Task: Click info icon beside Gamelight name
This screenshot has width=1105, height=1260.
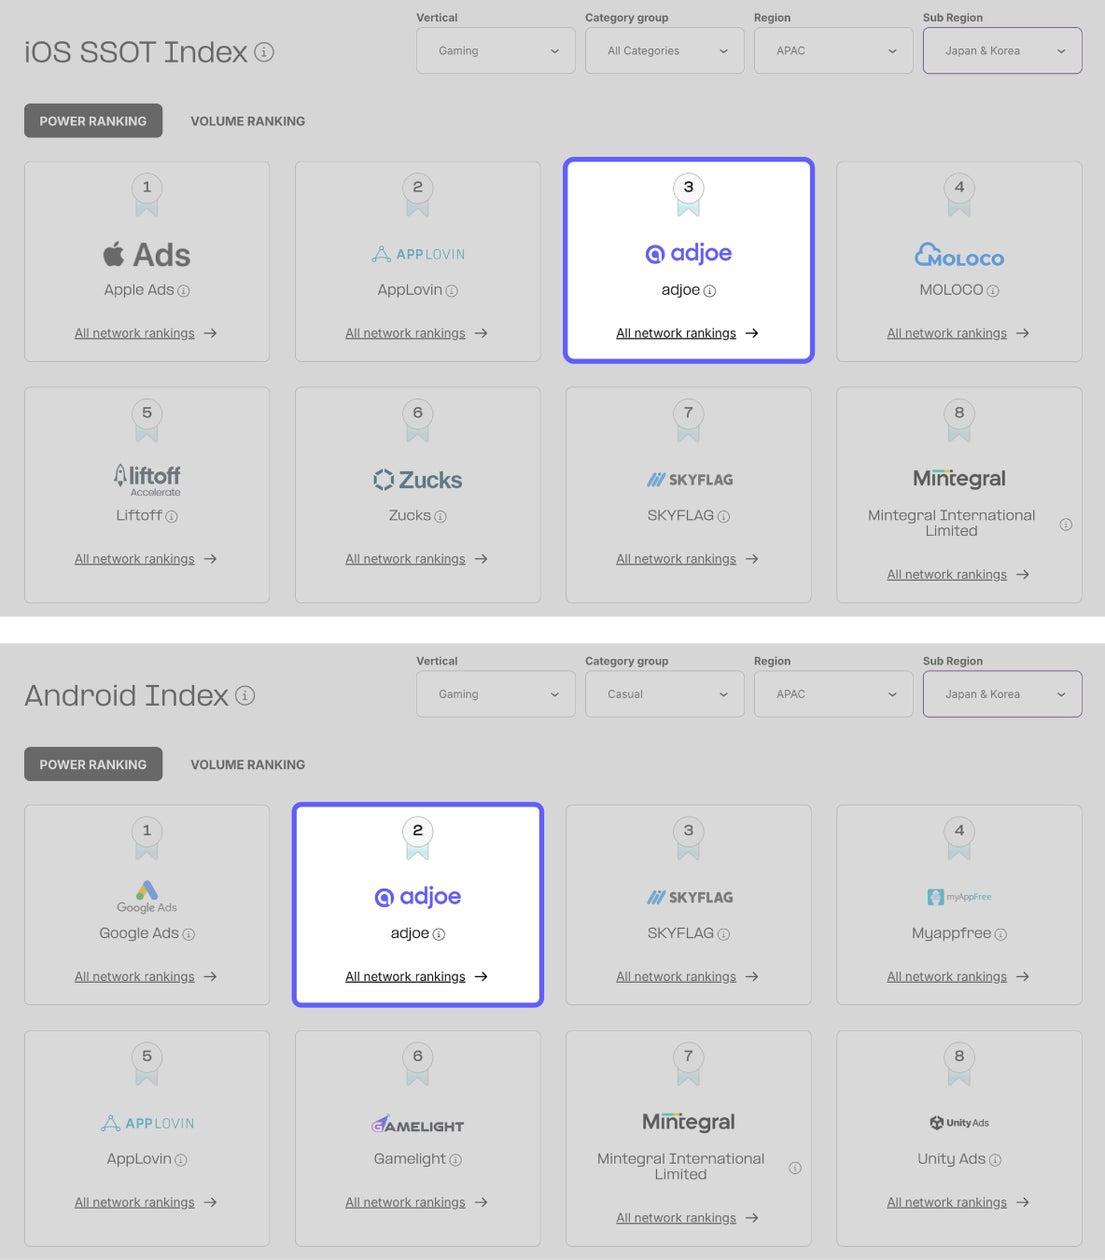Action: pyautogui.click(x=455, y=1160)
